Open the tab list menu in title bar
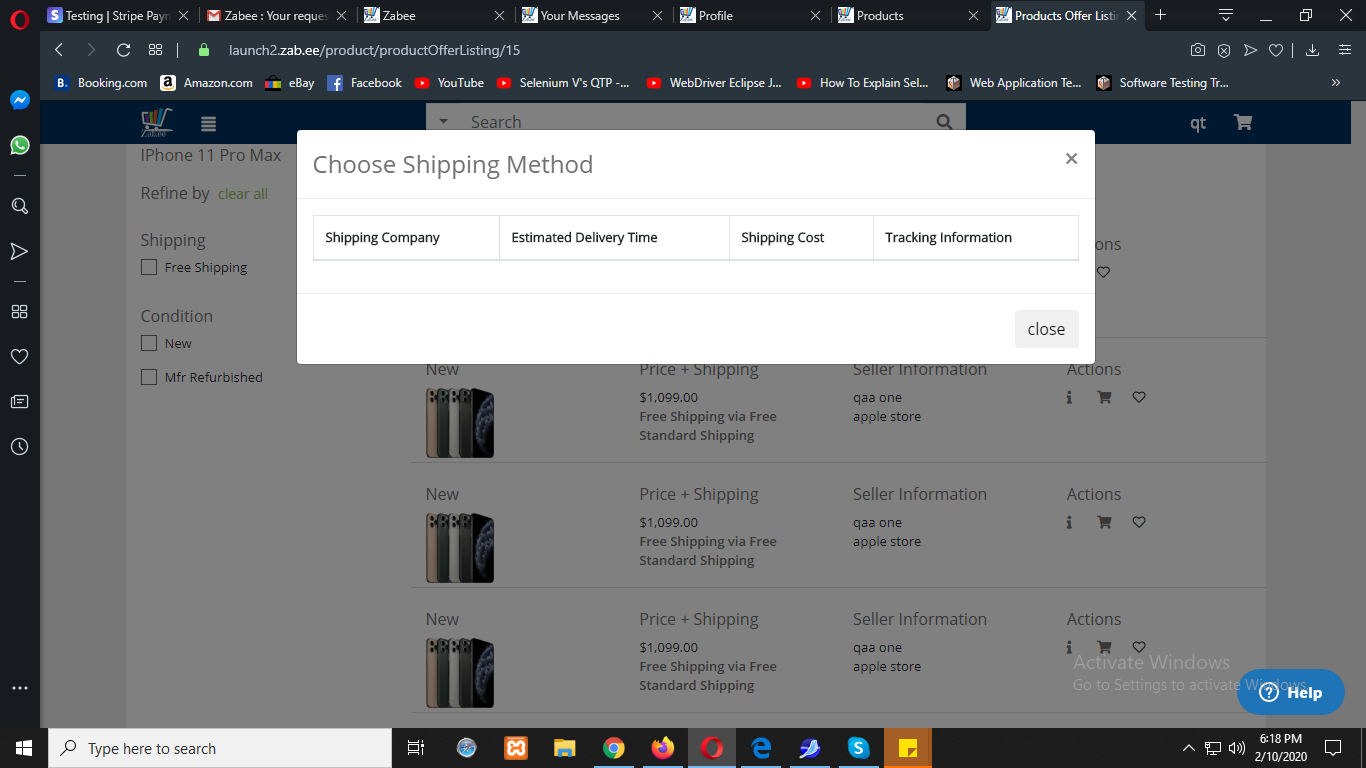The image size is (1366, 768). [1226, 15]
